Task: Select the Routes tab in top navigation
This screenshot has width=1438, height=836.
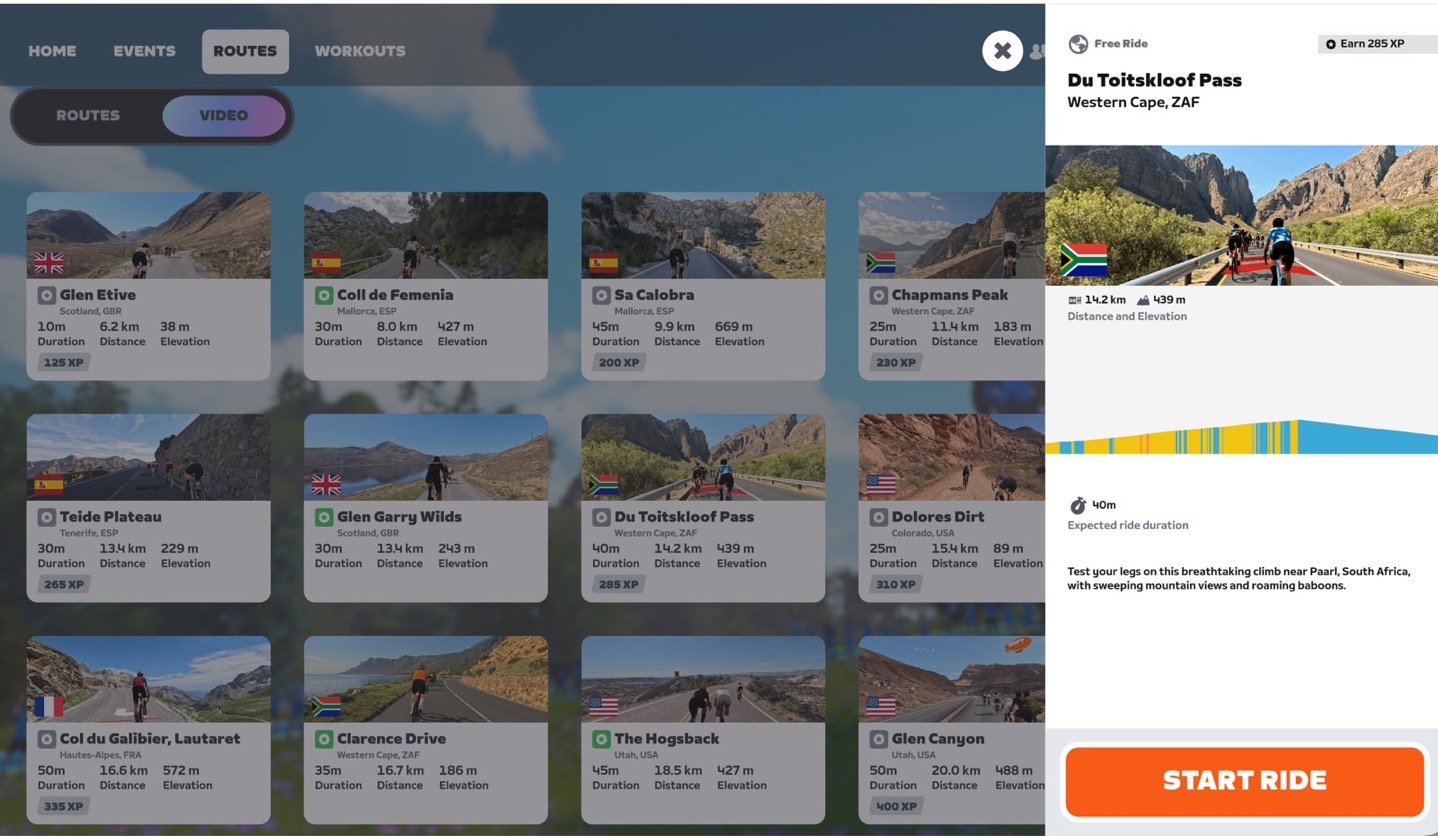Action: 245,51
